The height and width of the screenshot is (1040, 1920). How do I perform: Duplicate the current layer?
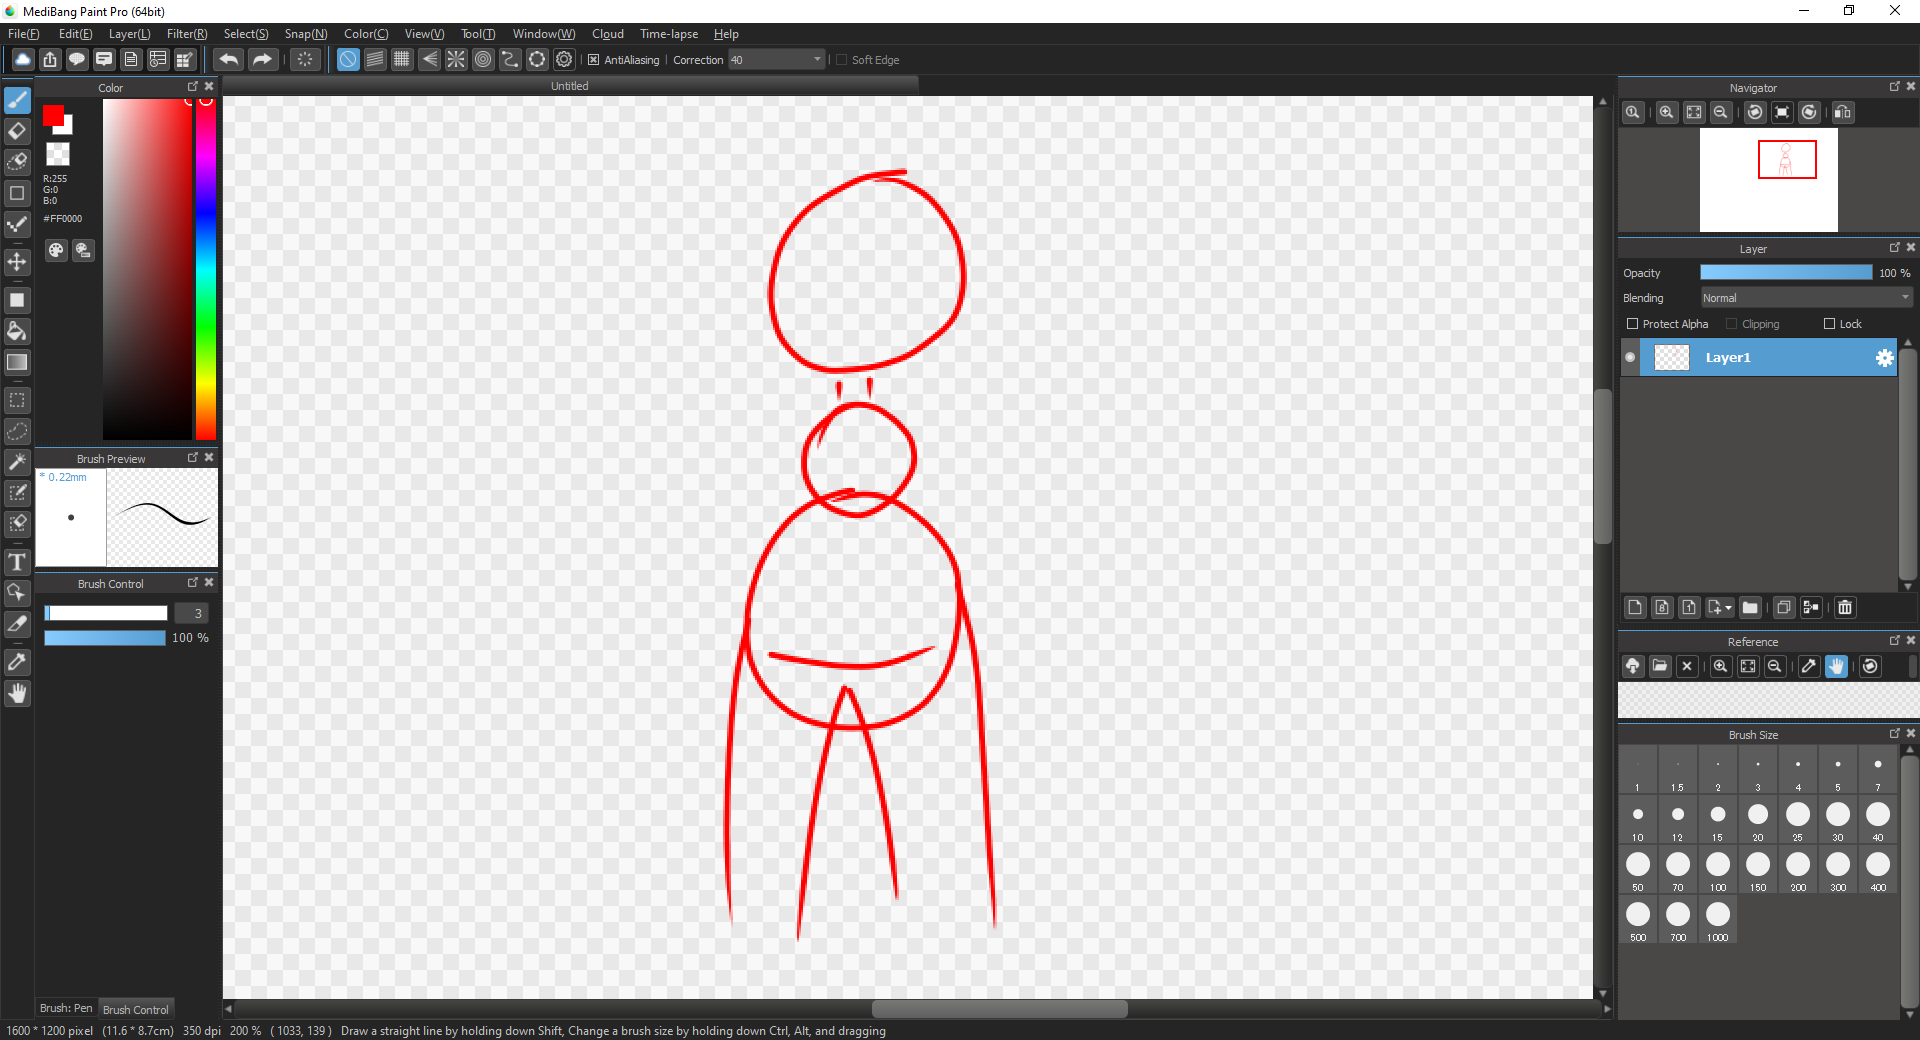(1783, 607)
